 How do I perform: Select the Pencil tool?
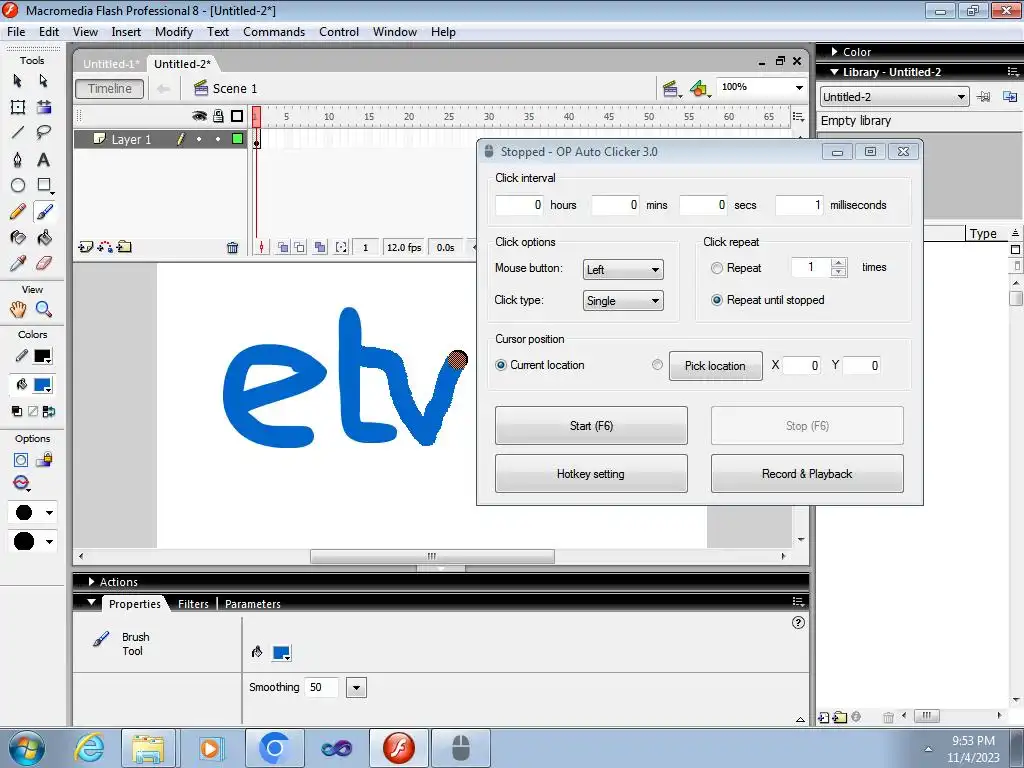pyautogui.click(x=18, y=212)
